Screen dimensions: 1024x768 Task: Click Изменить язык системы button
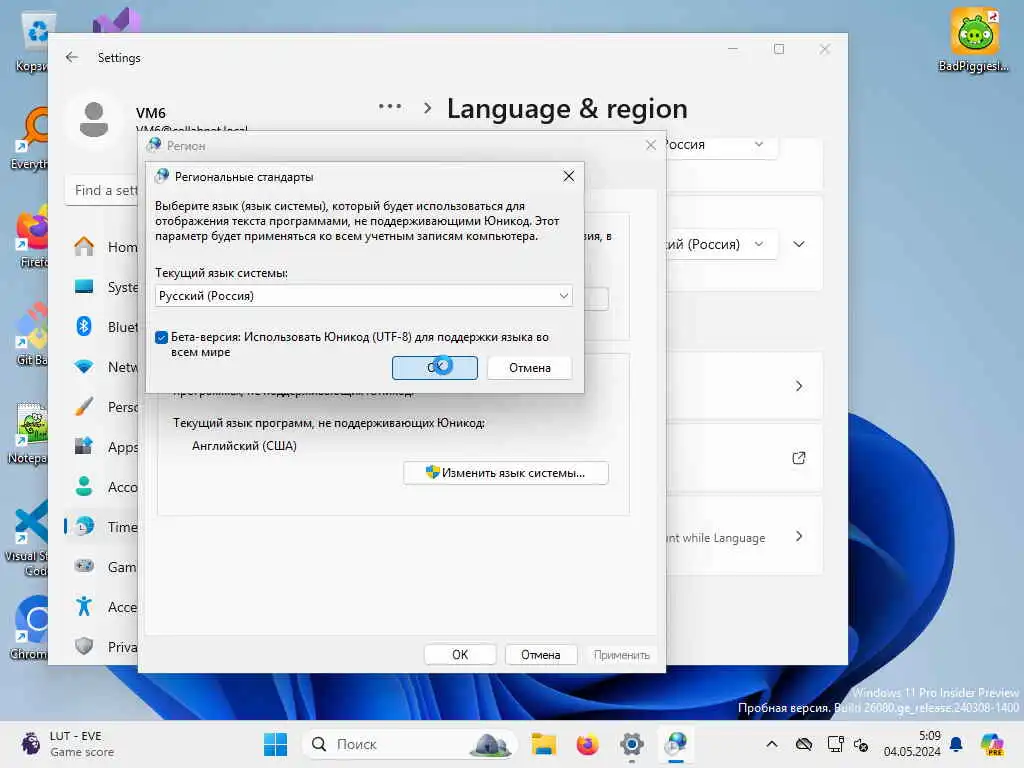(x=506, y=473)
